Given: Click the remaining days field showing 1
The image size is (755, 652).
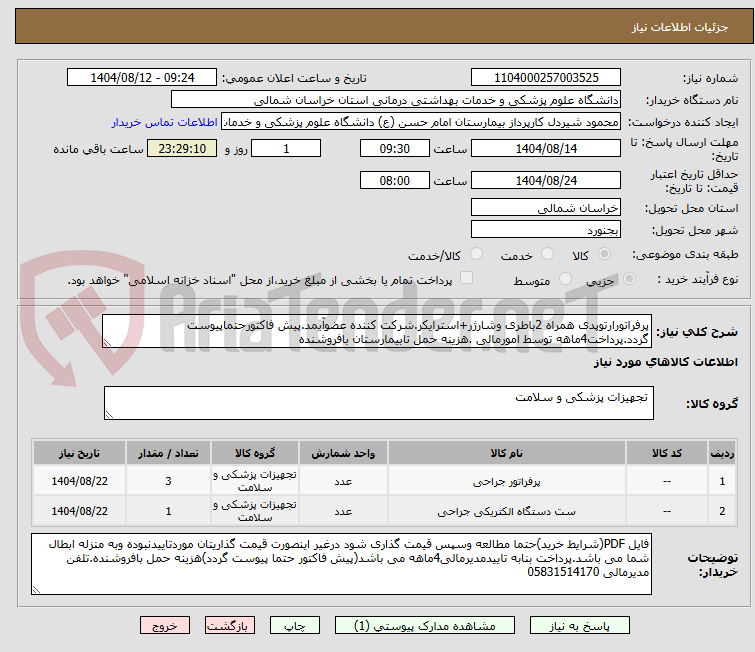Looking at the screenshot, I should click(286, 148).
